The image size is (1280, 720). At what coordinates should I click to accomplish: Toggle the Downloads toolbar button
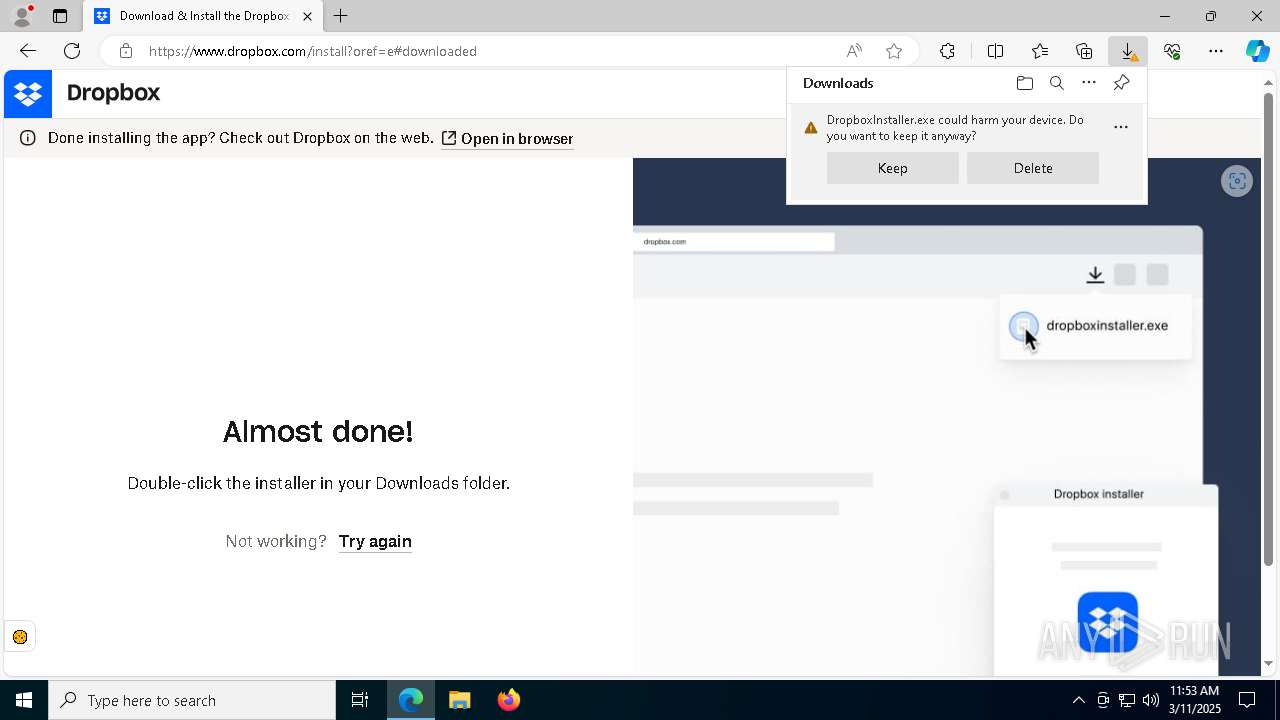click(1128, 51)
